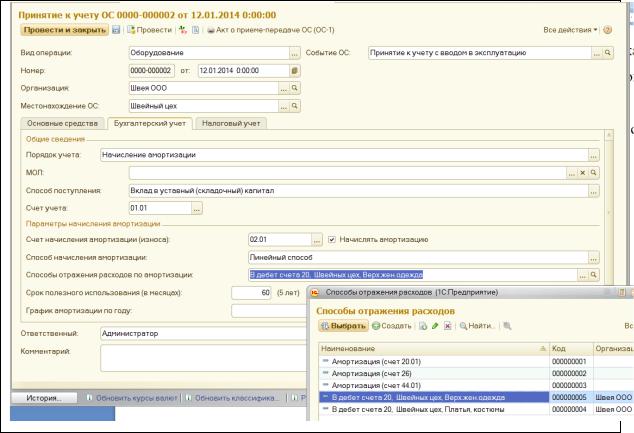Open Организация selection ellipsis button
The height and width of the screenshot is (433, 634).
284,88
